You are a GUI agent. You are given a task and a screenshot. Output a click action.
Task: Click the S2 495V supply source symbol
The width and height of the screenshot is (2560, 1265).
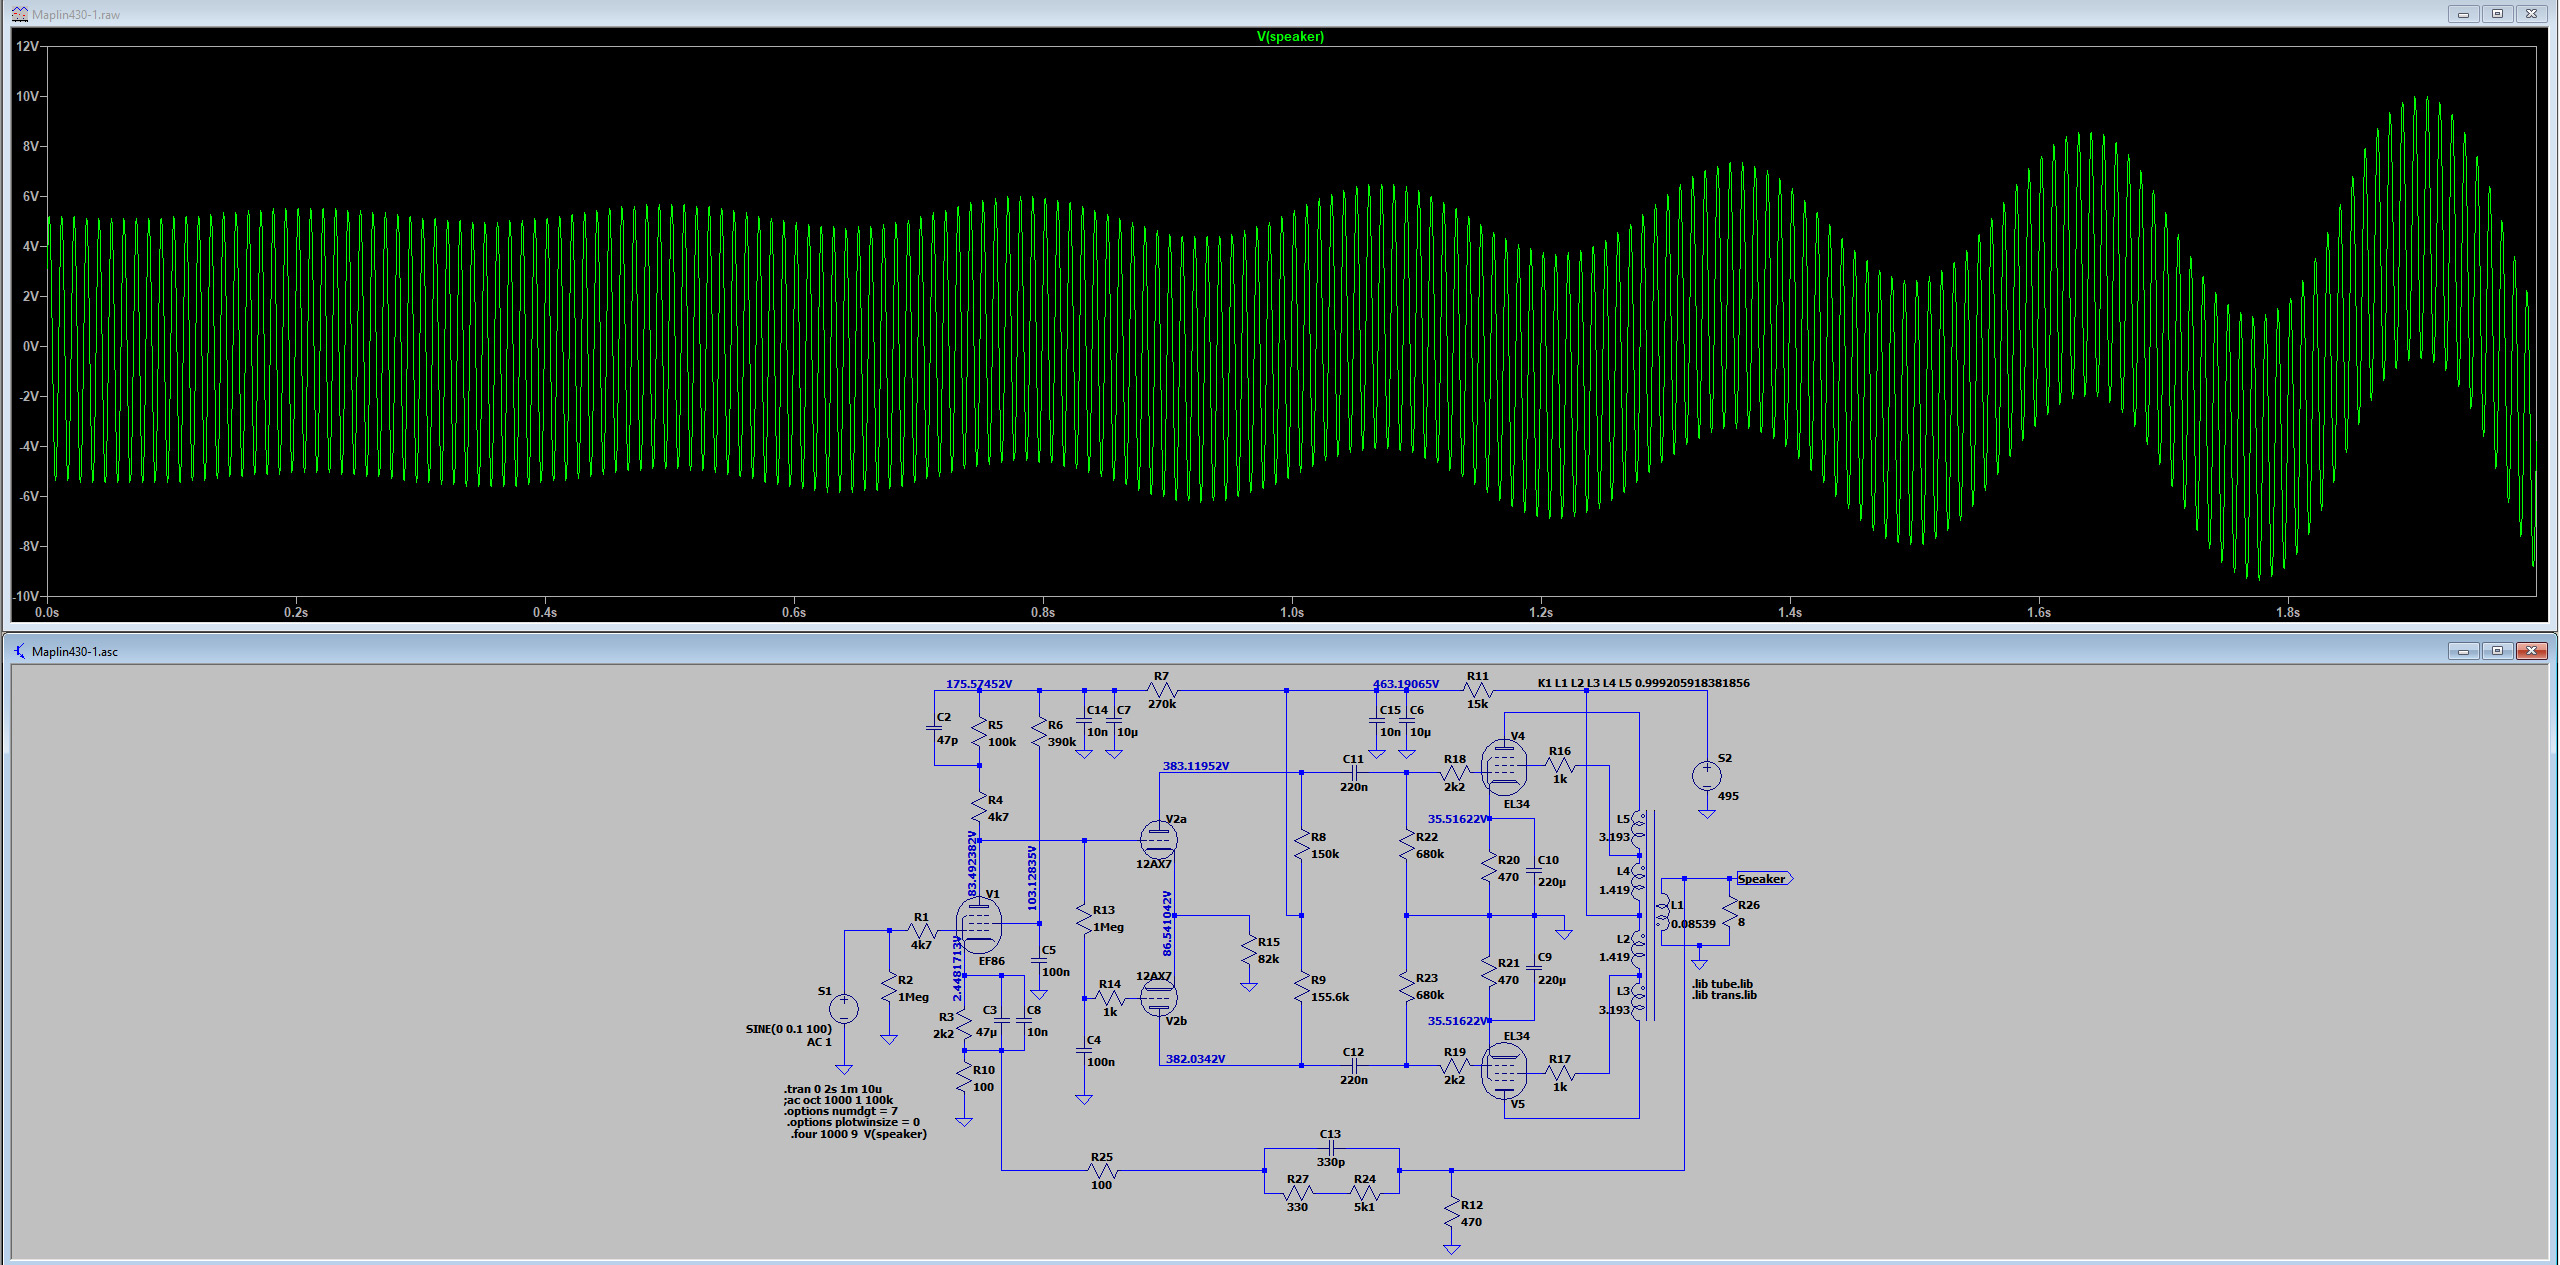click(1707, 775)
